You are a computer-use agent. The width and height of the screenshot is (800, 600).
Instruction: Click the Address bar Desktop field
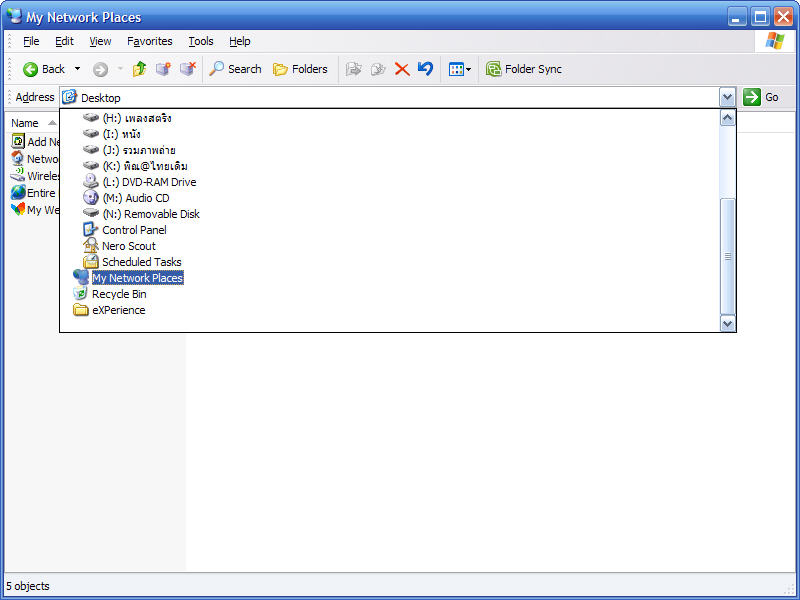(390, 97)
